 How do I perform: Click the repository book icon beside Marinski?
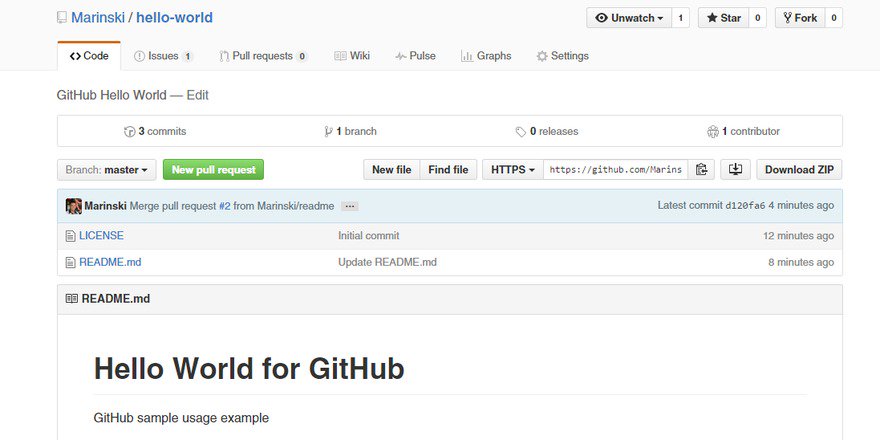(x=62, y=18)
